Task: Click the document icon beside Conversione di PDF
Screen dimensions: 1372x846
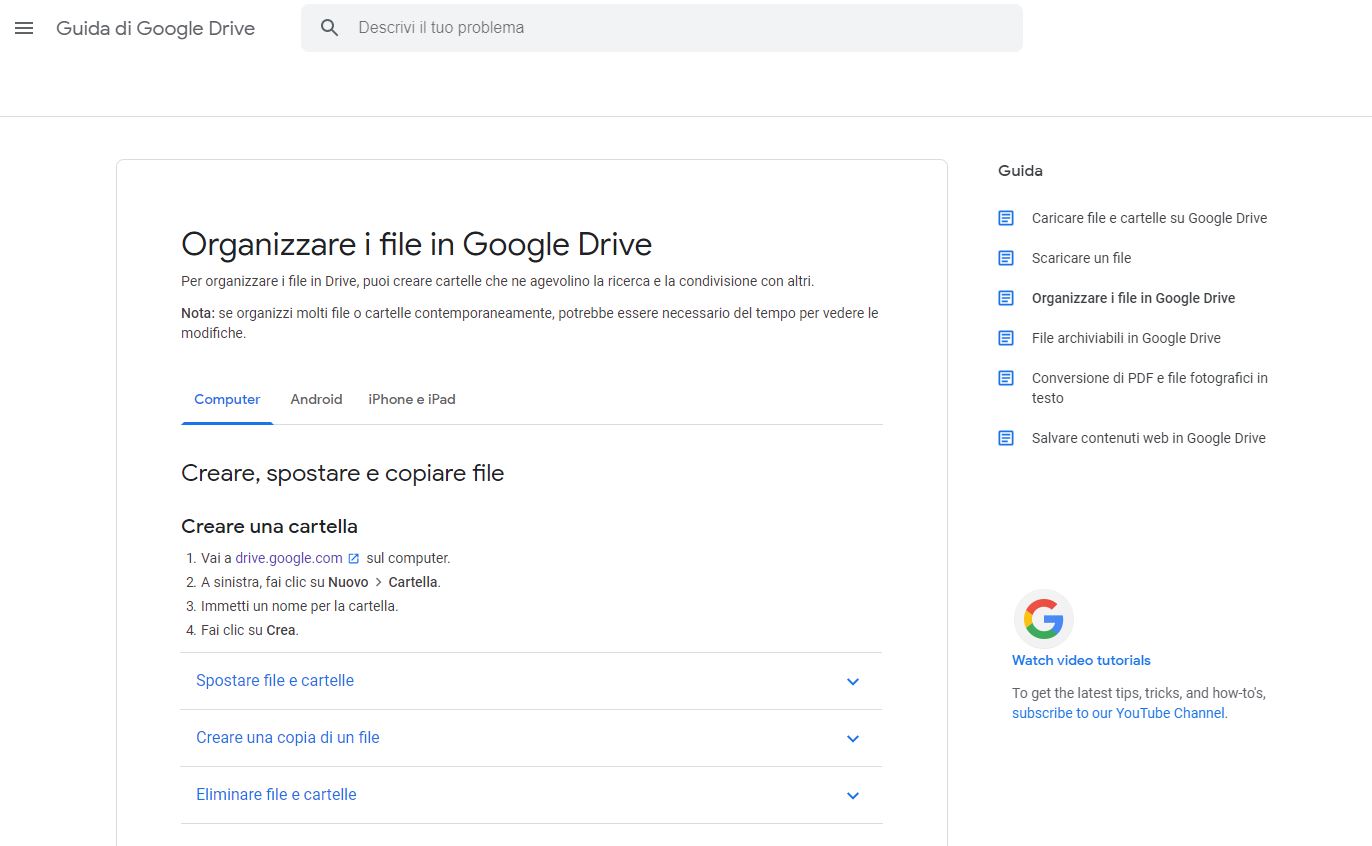Action: coord(1006,378)
